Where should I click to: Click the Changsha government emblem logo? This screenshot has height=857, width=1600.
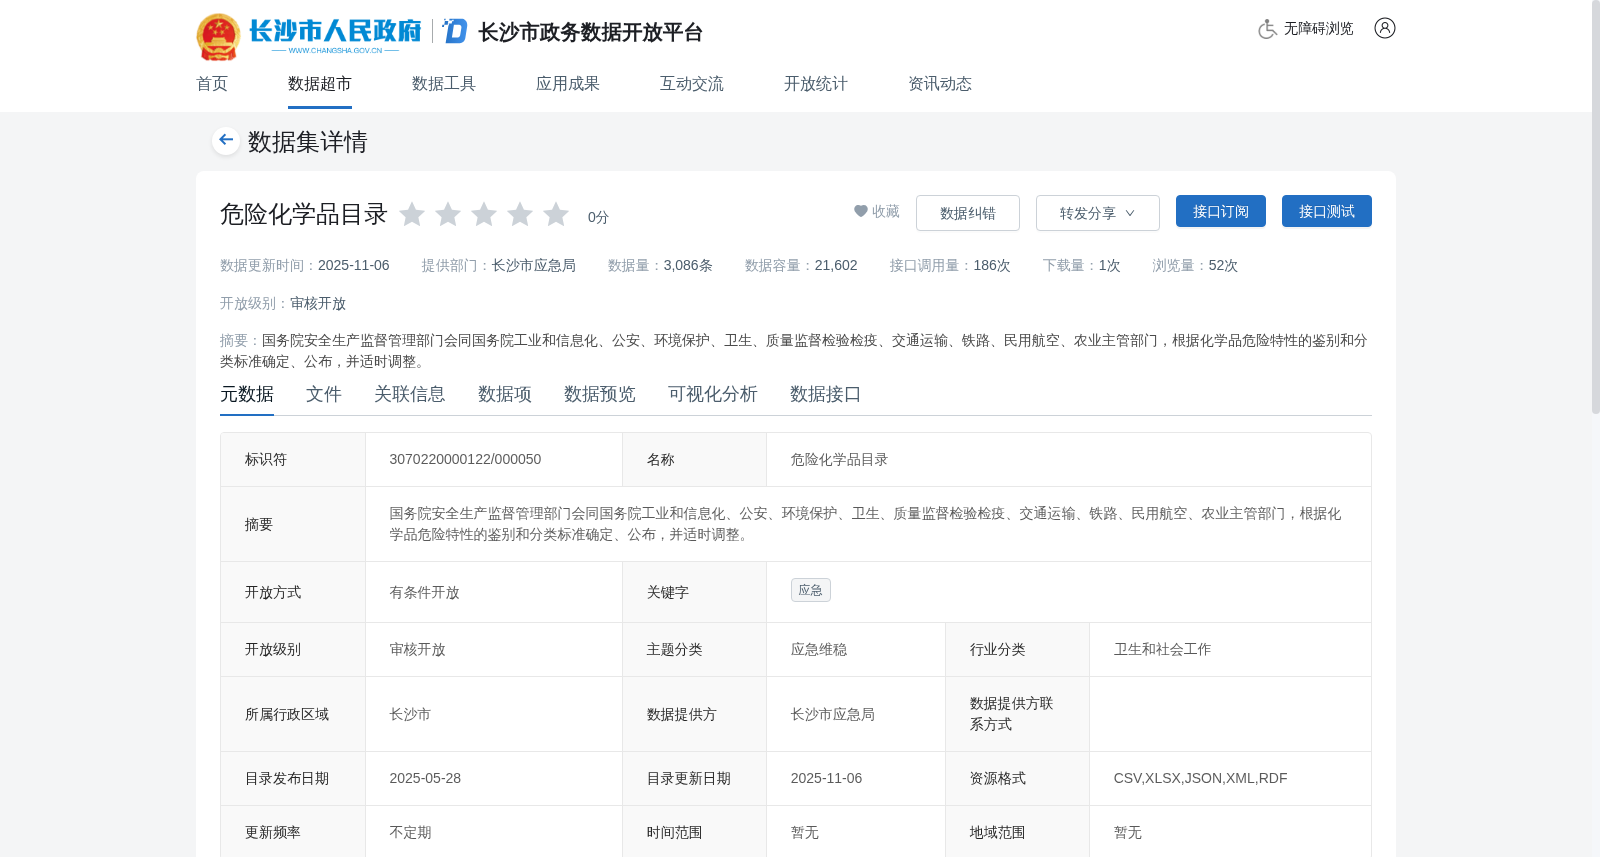(x=218, y=37)
